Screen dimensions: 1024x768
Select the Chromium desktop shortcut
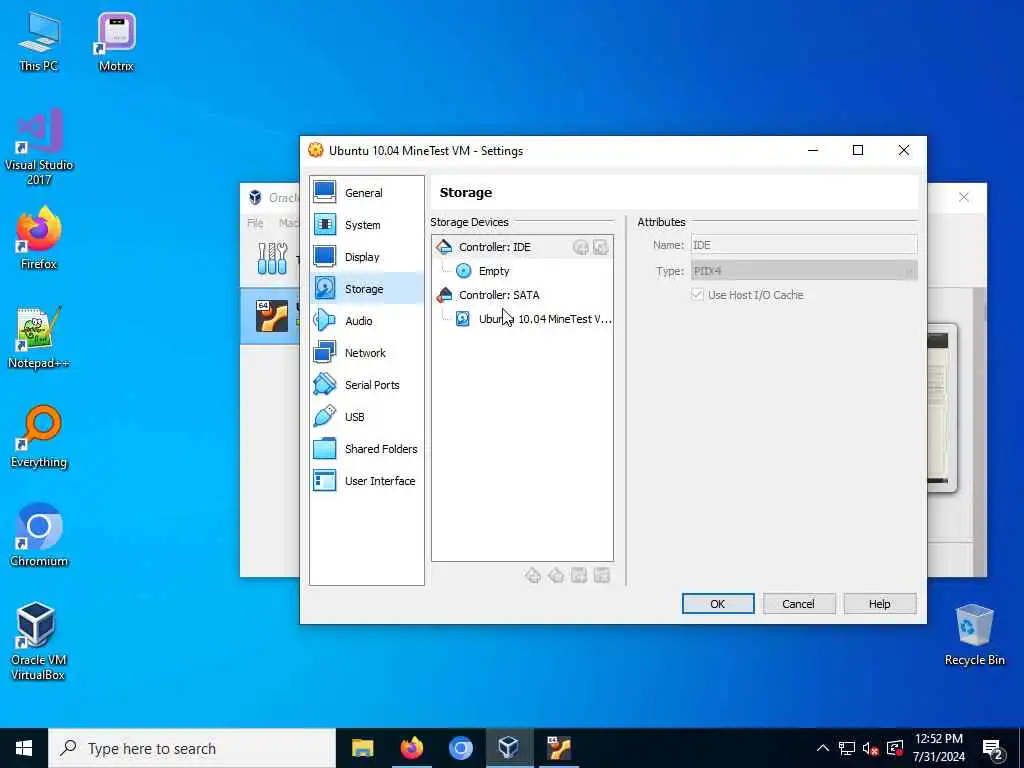click(x=39, y=536)
